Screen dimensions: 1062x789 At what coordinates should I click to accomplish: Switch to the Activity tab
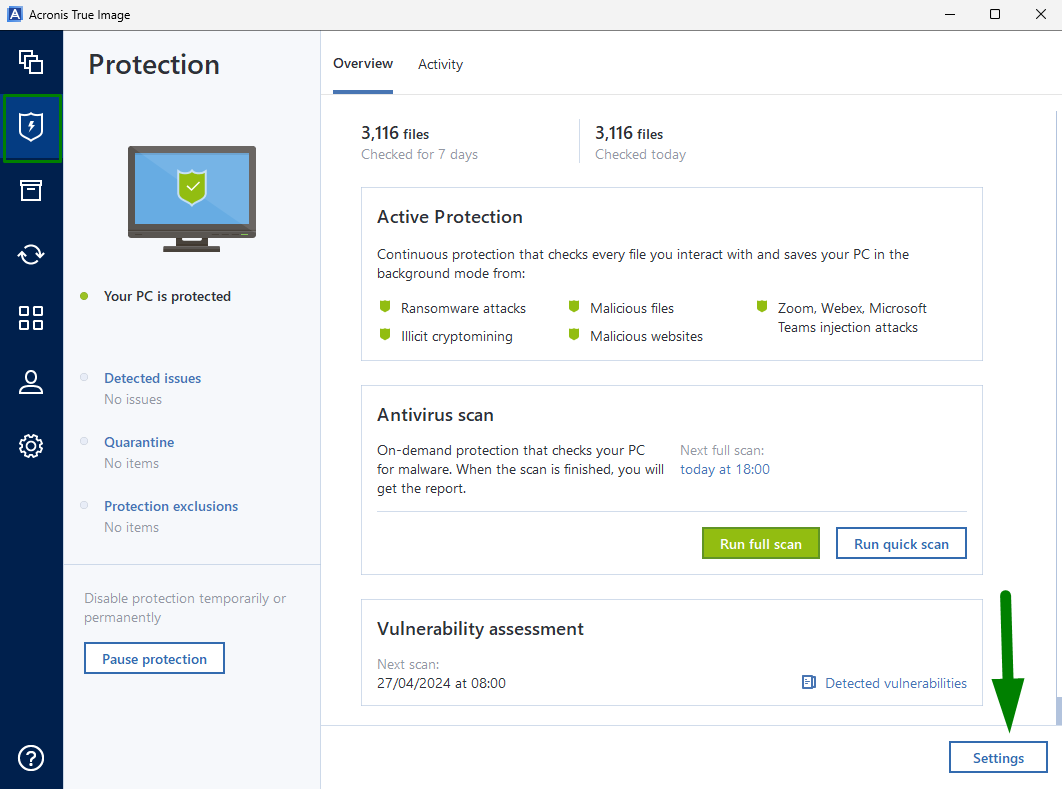point(440,64)
